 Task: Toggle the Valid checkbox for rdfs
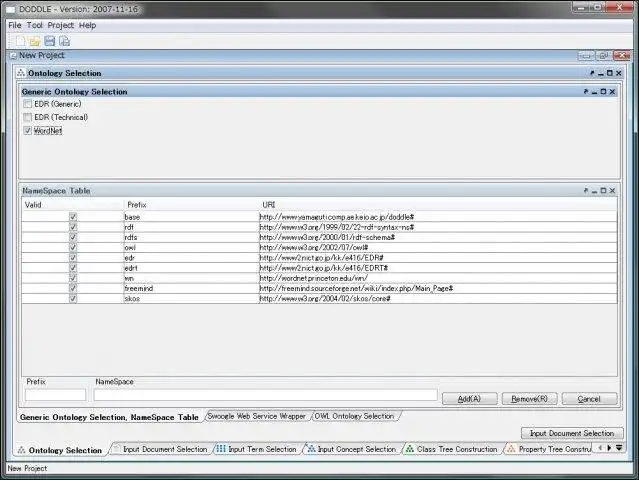click(x=73, y=237)
